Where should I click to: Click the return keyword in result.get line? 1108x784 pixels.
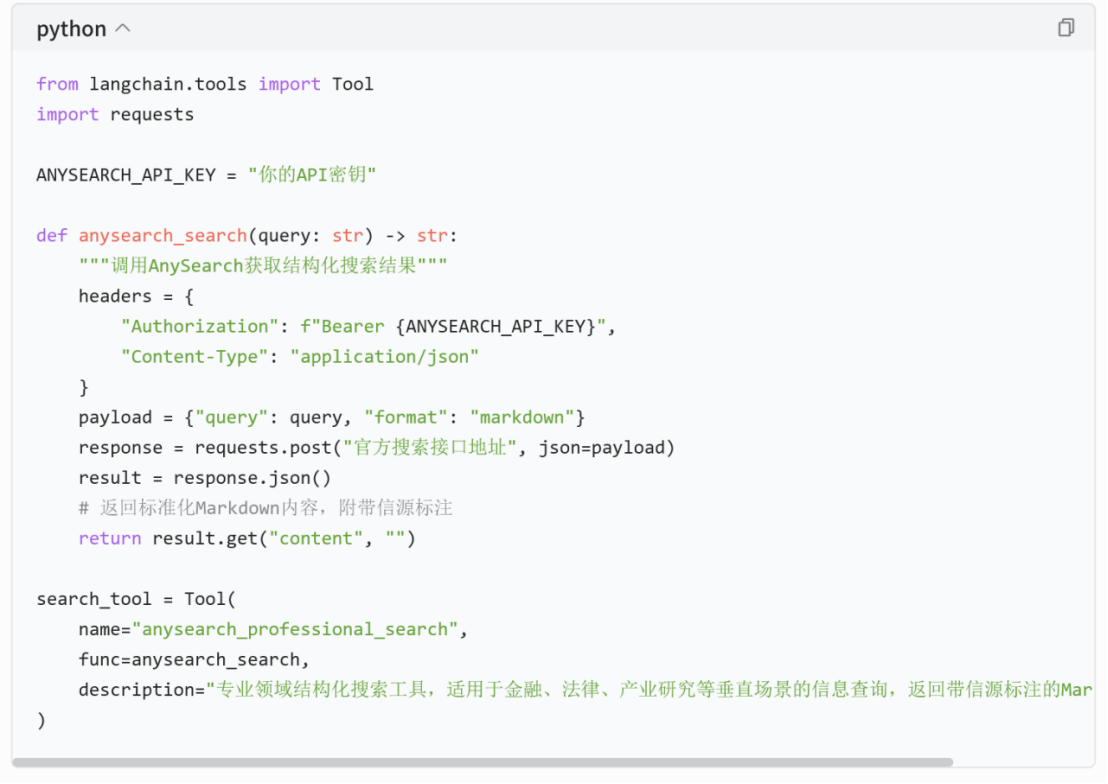tap(110, 539)
